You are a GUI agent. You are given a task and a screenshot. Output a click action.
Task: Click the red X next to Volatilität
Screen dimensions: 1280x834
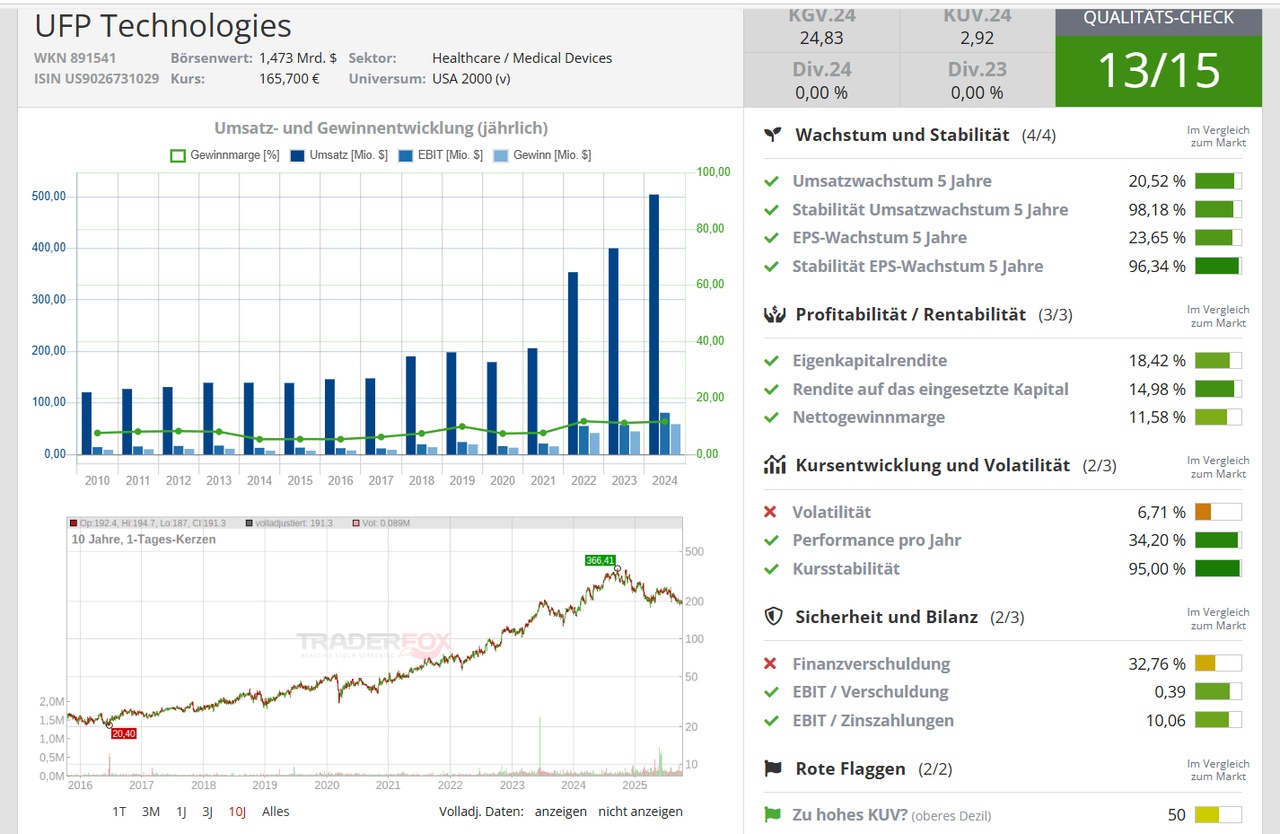(770, 512)
